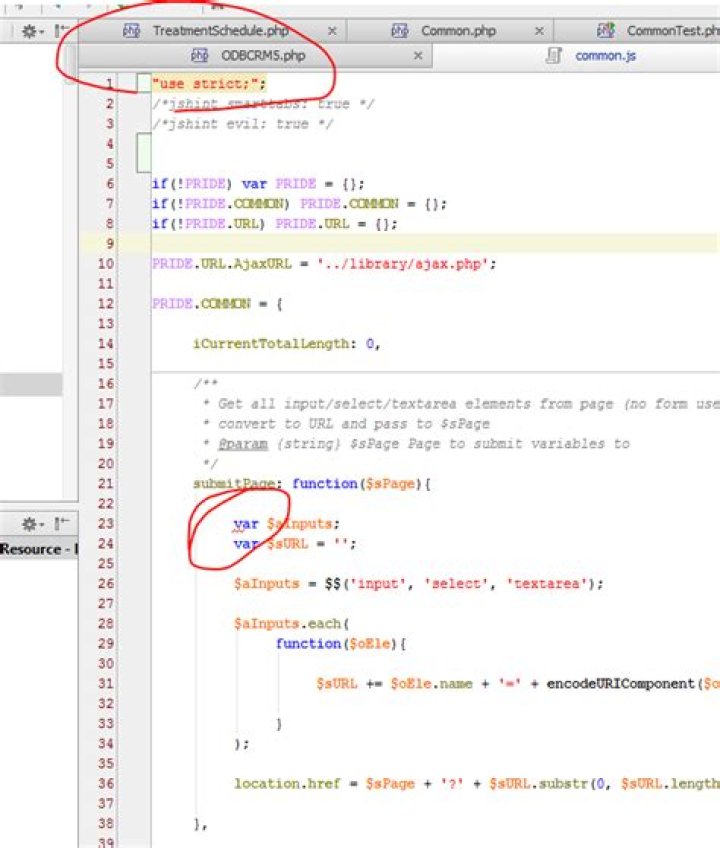Click top panel collapse-to-side icon
This screenshot has height=848, width=720.
point(61,31)
